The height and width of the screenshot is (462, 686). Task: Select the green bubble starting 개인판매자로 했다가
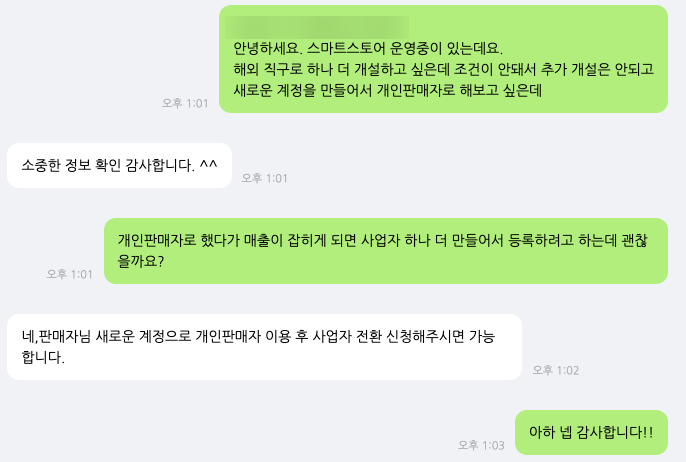click(386, 251)
